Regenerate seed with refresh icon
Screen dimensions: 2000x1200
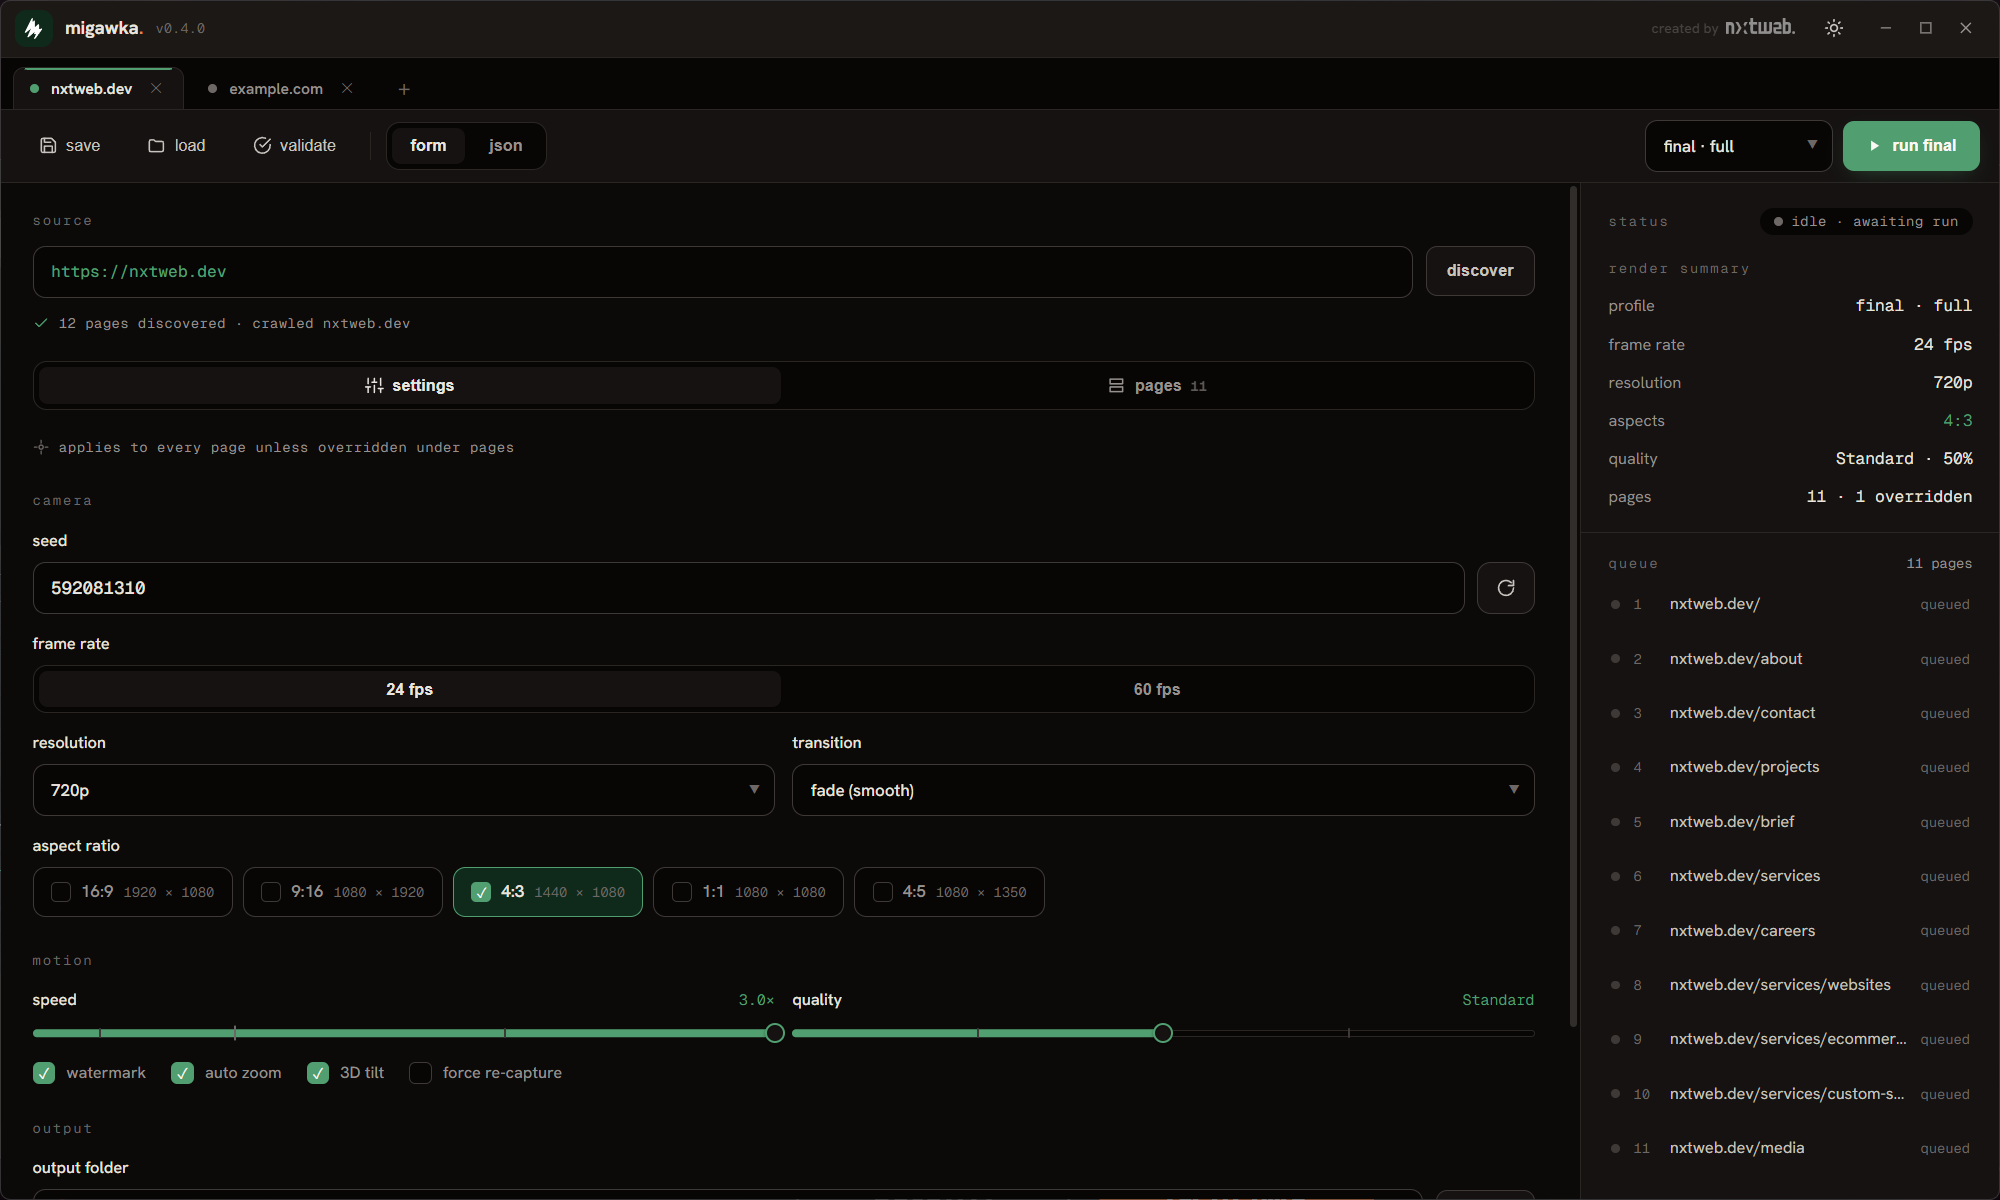[x=1506, y=588]
